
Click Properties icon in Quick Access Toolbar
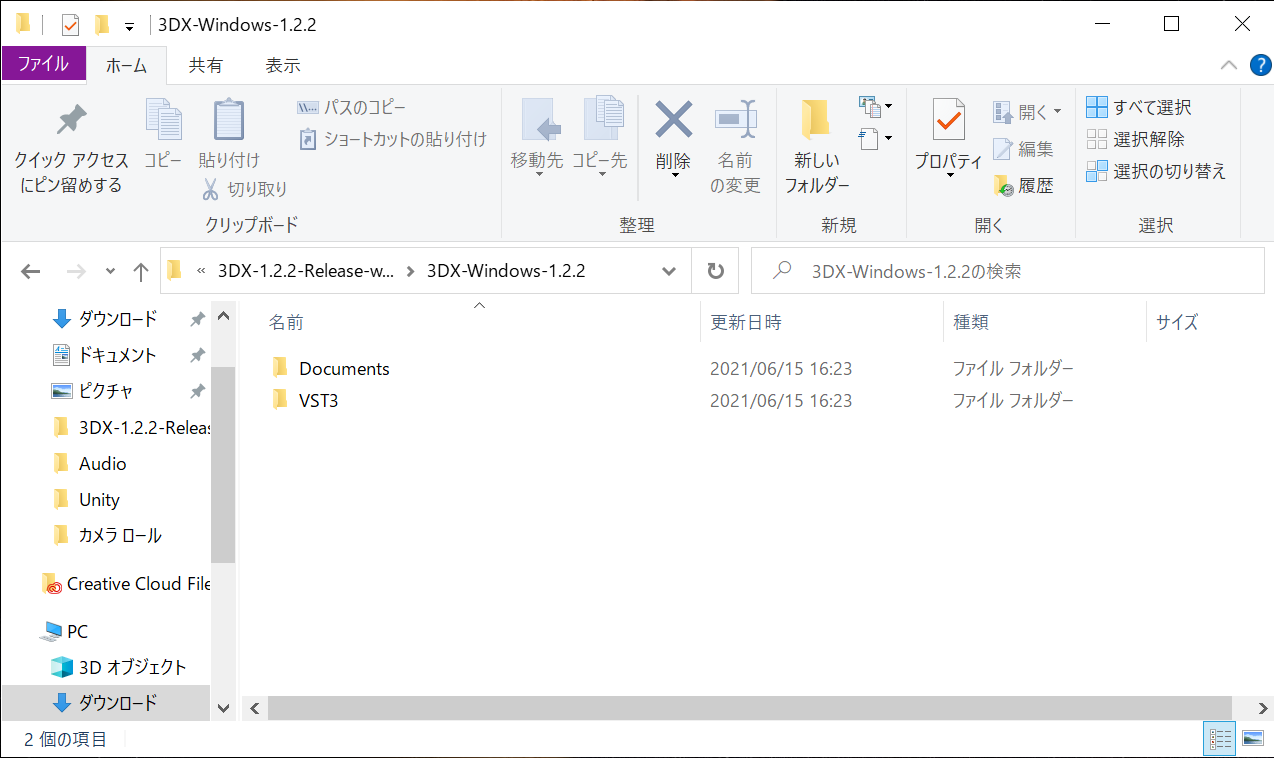(x=70, y=25)
